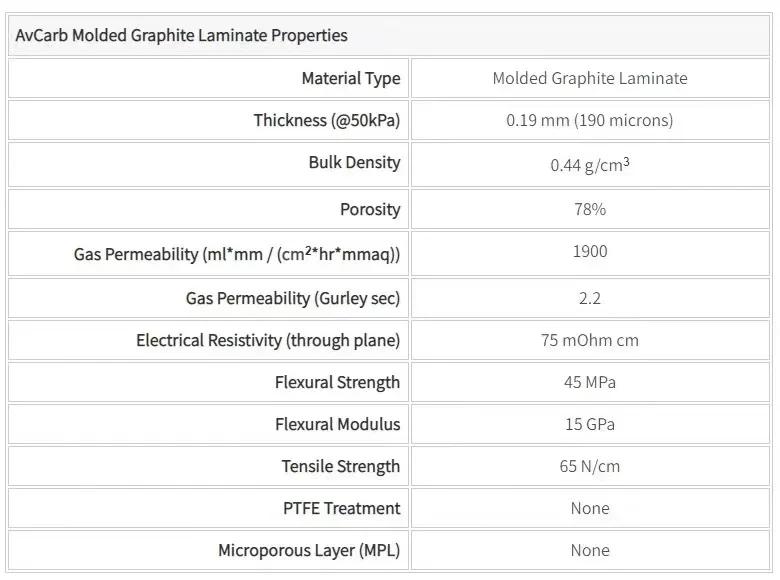Click the 75 mOhm cm value
The image size is (780, 580).
point(590,340)
